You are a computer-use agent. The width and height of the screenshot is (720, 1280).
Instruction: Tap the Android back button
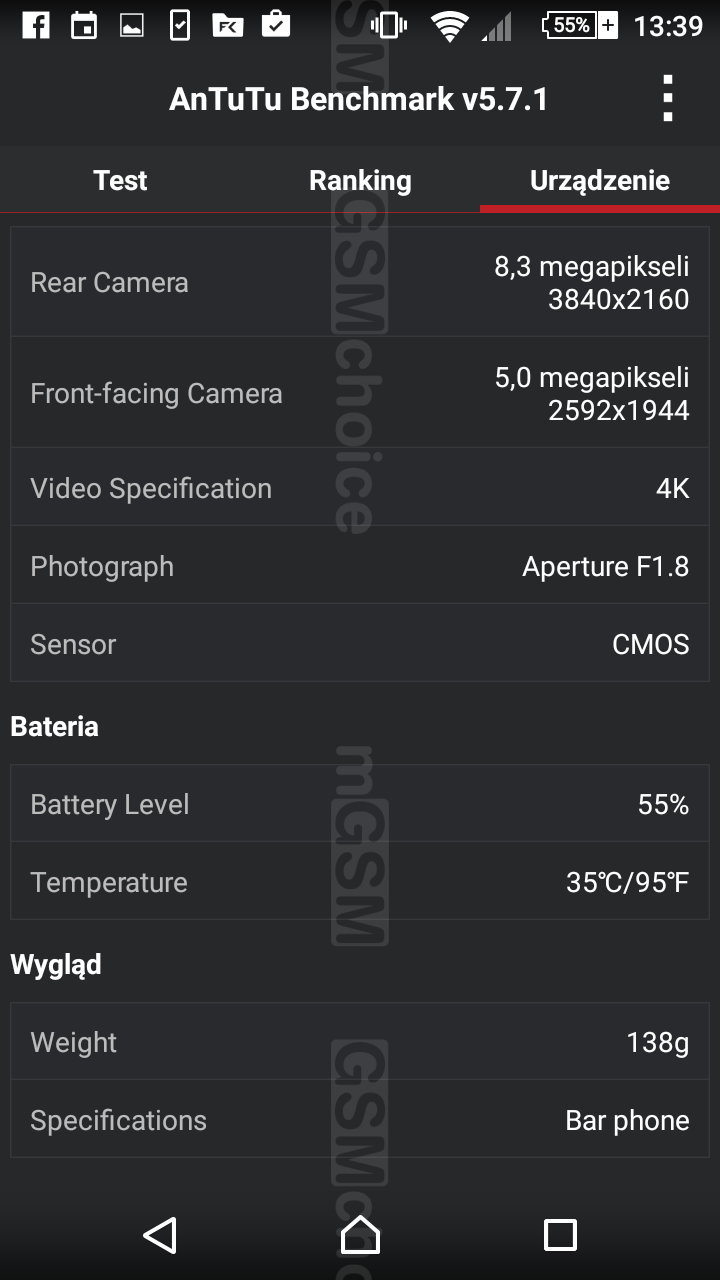pyautogui.click(x=160, y=1235)
